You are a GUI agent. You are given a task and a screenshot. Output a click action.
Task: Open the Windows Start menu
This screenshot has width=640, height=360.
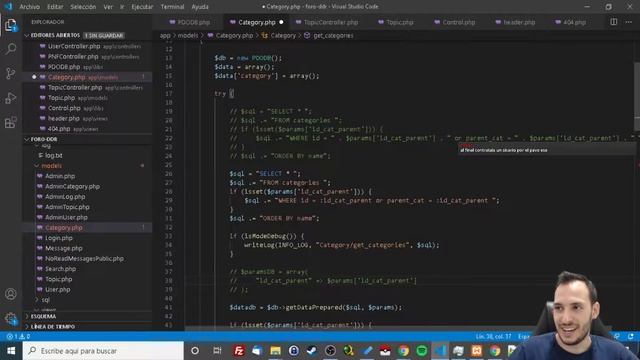point(11,351)
